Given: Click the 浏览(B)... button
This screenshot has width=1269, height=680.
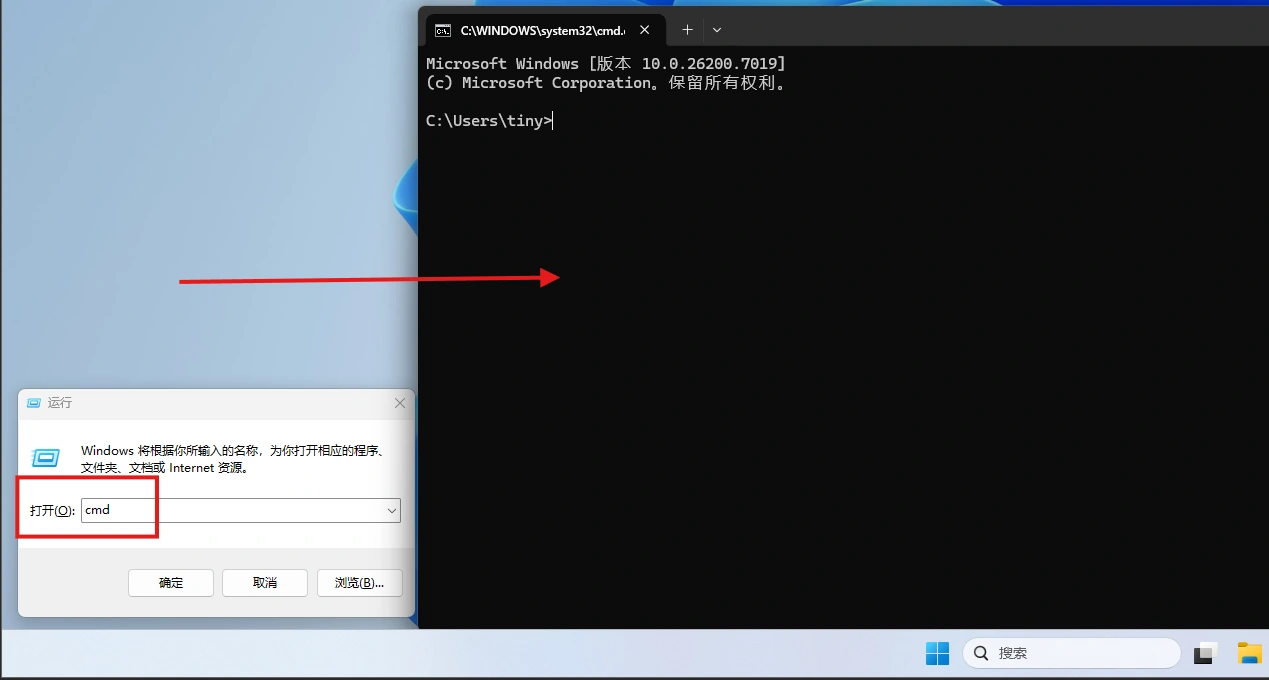Looking at the screenshot, I should 359,583.
